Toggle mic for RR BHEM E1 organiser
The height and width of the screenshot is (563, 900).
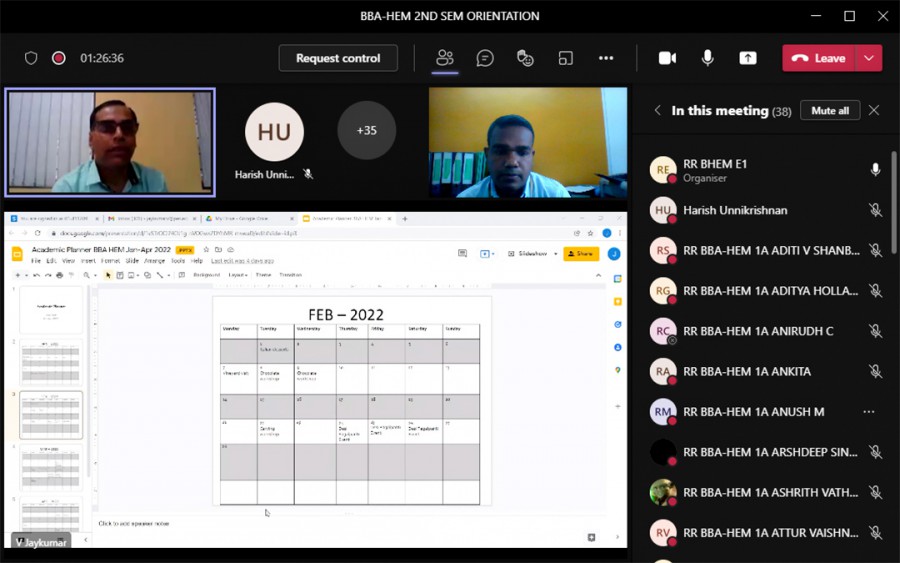click(875, 170)
